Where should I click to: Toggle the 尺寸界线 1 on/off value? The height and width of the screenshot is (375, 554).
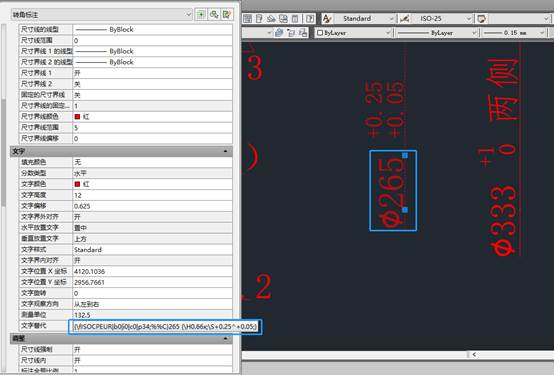pyautogui.click(x=152, y=73)
